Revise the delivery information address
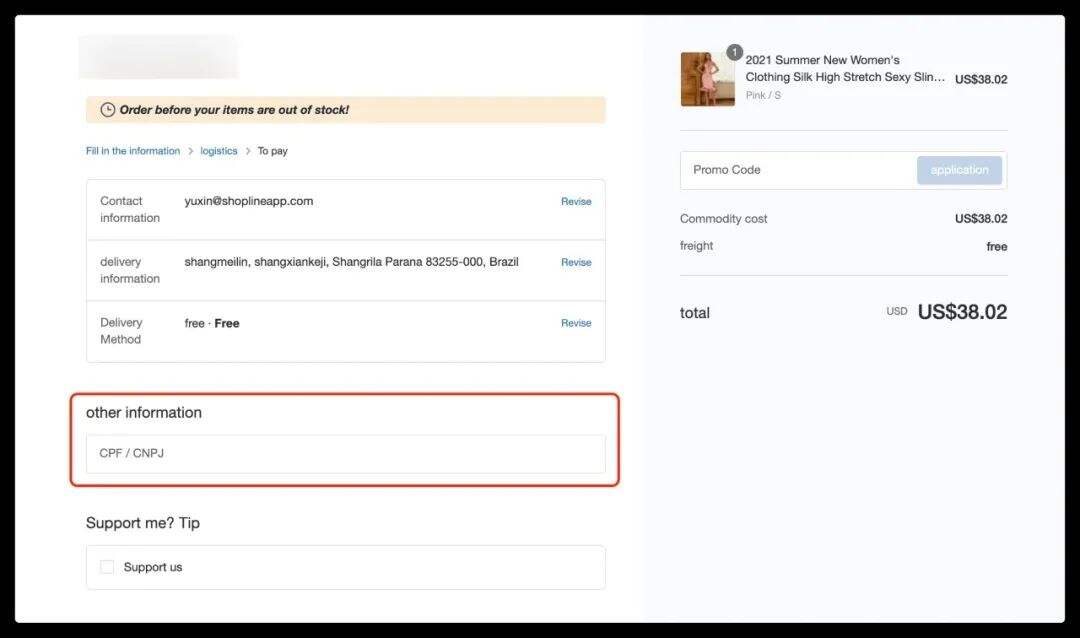This screenshot has width=1080, height=638. coord(576,262)
